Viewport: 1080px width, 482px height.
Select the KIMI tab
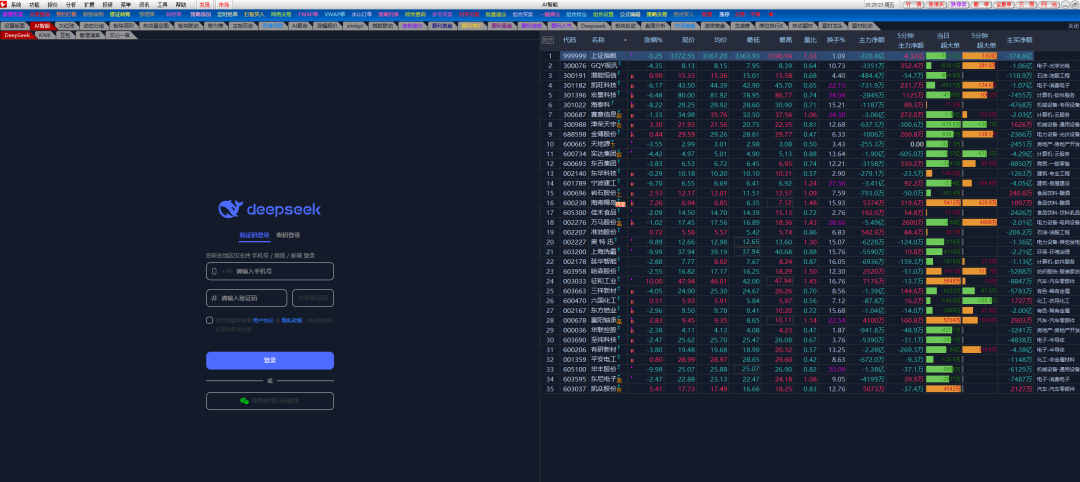pos(44,35)
